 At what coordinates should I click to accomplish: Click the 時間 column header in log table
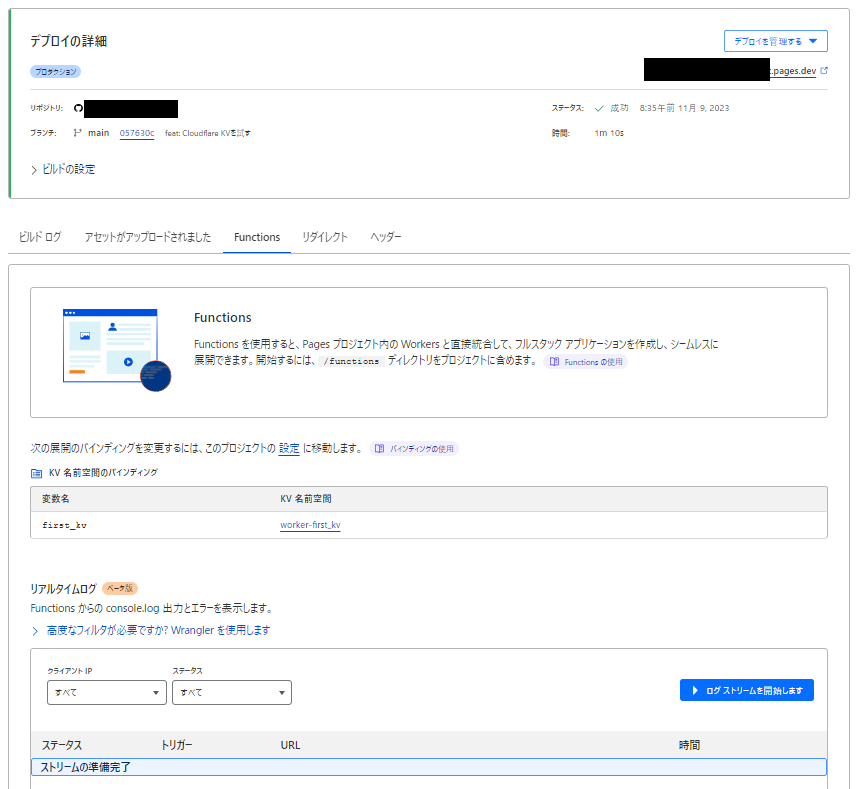pyautogui.click(x=689, y=745)
